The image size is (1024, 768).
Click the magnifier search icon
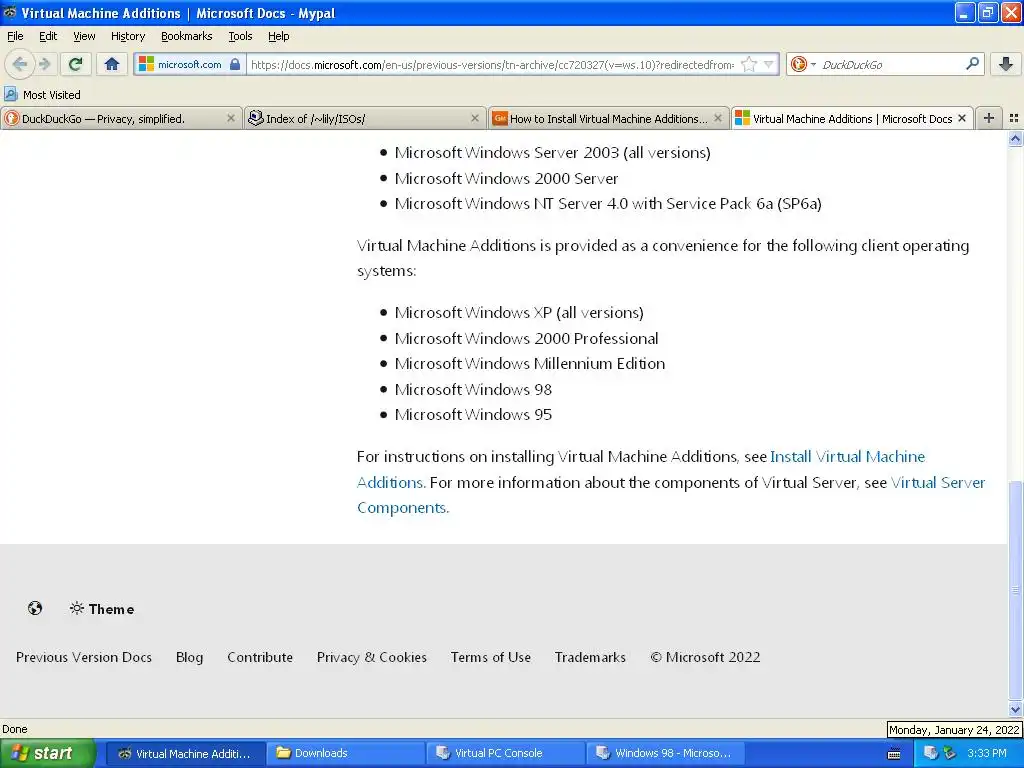pyautogui.click(x=972, y=64)
